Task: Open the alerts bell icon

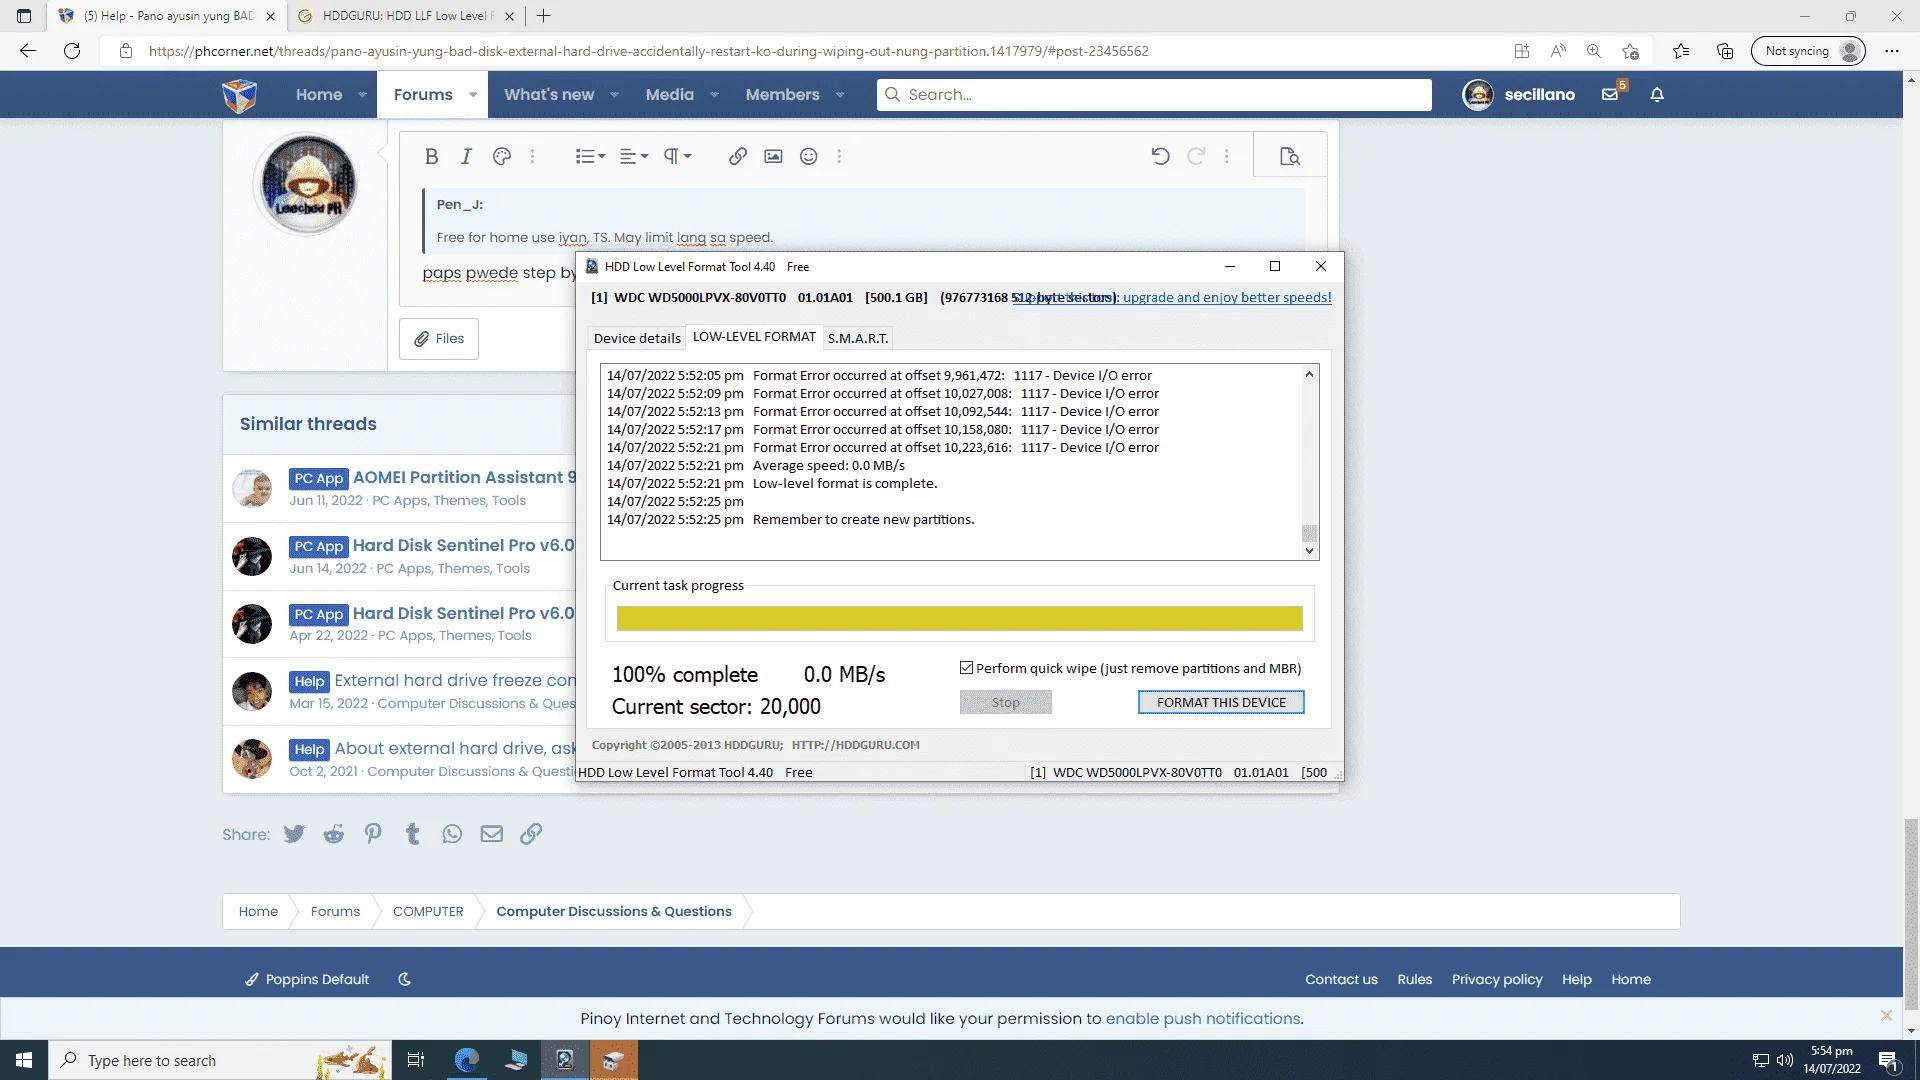Action: coord(1657,94)
